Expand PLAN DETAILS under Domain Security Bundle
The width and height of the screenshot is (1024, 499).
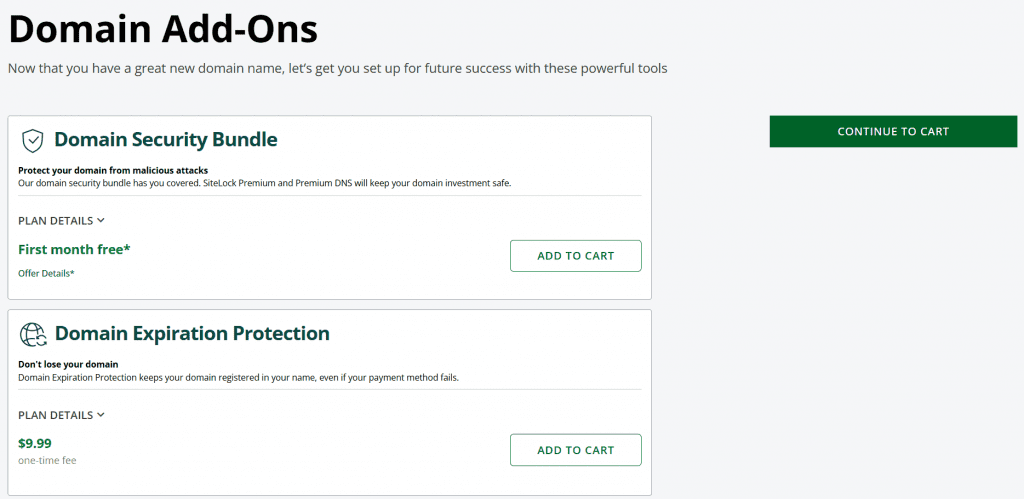click(61, 221)
